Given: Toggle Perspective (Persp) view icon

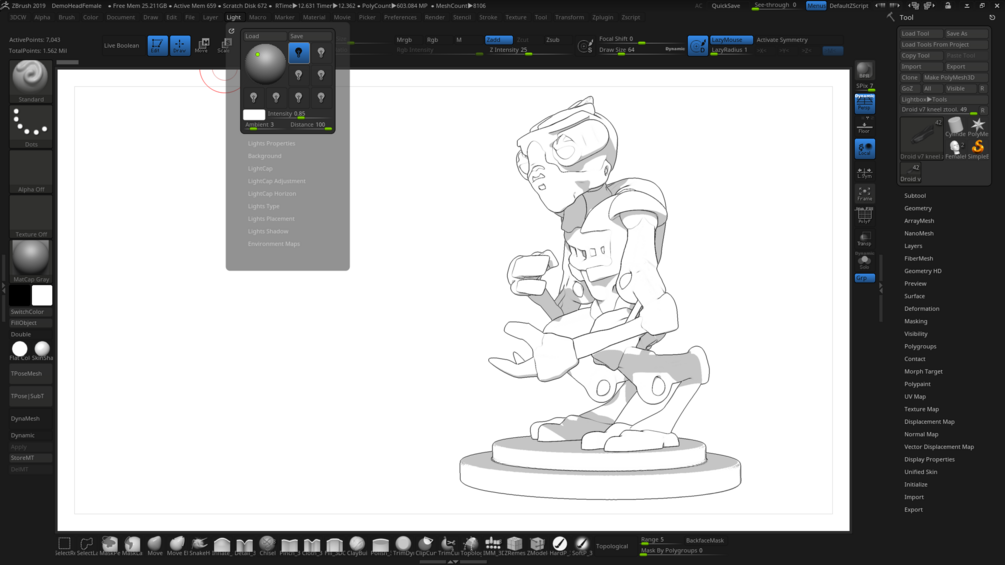Looking at the screenshot, I should point(865,103).
